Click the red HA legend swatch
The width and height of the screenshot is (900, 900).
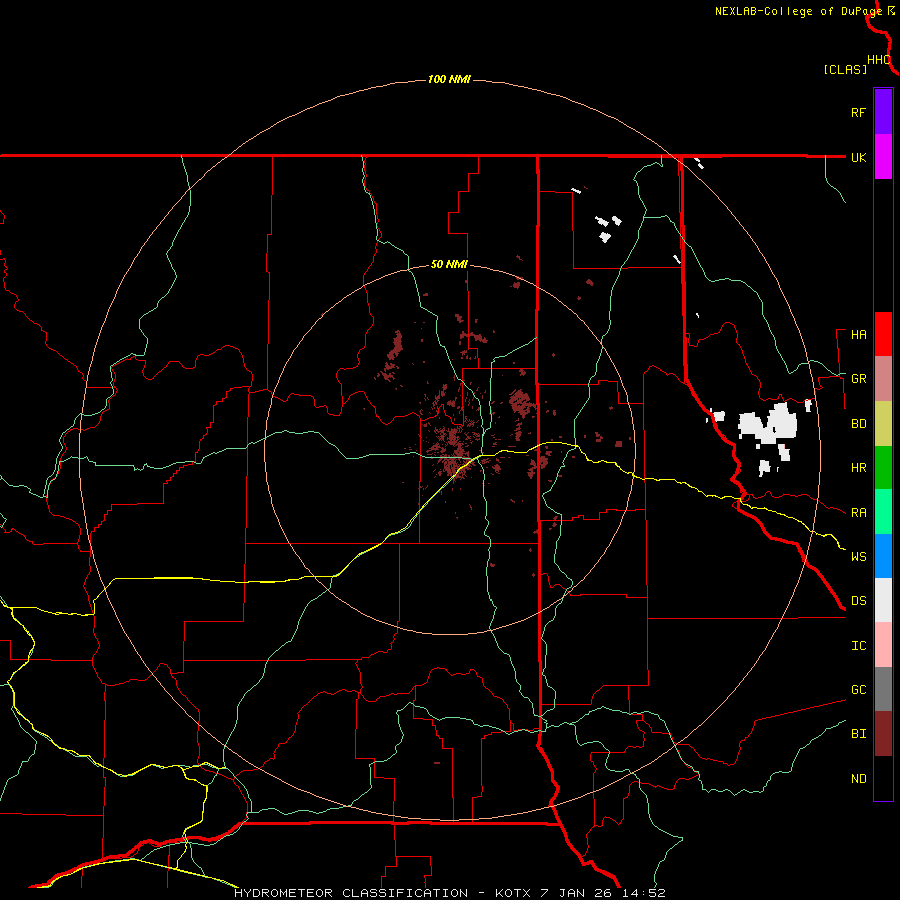(x=883, y=334)
